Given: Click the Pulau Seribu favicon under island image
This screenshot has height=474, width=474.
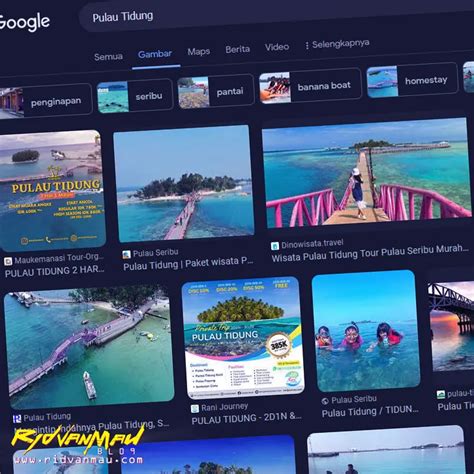Looking at the screenshot, I should point(126,255).
